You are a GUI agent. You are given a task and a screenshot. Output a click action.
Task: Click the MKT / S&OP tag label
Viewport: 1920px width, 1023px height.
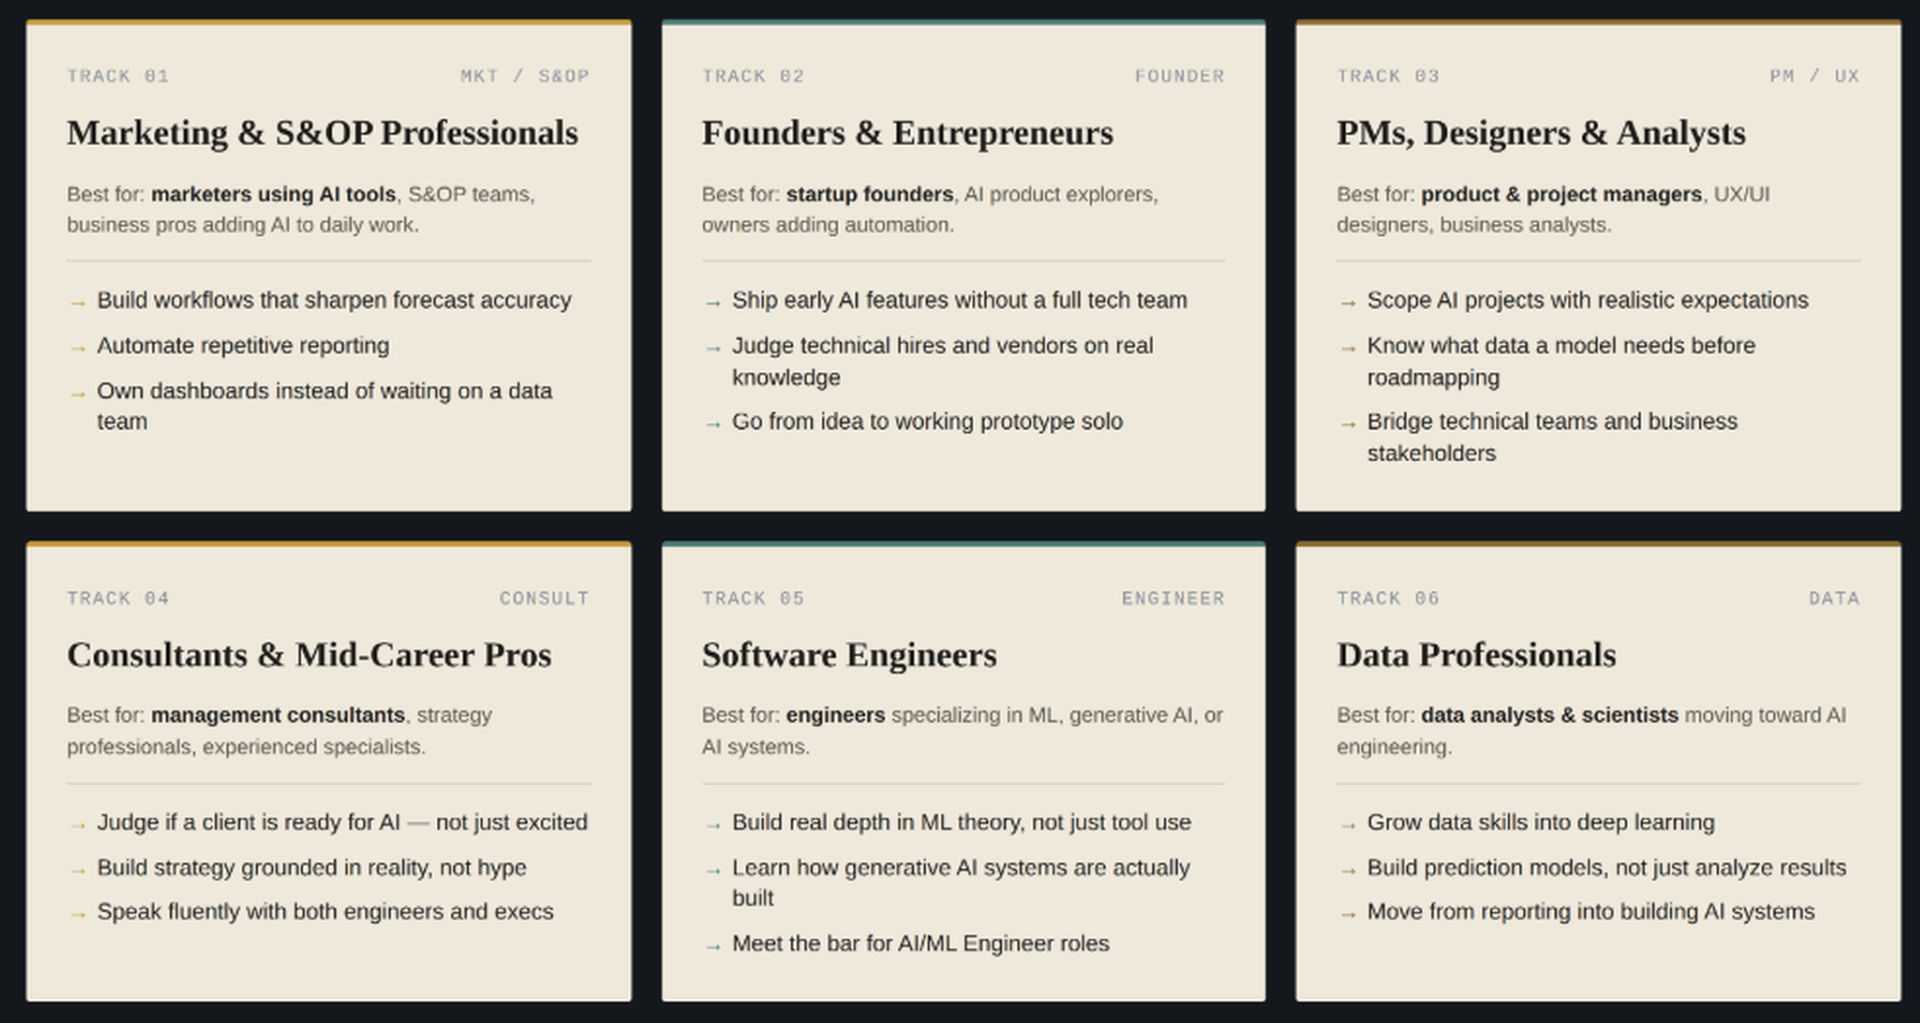coord(525,76)
